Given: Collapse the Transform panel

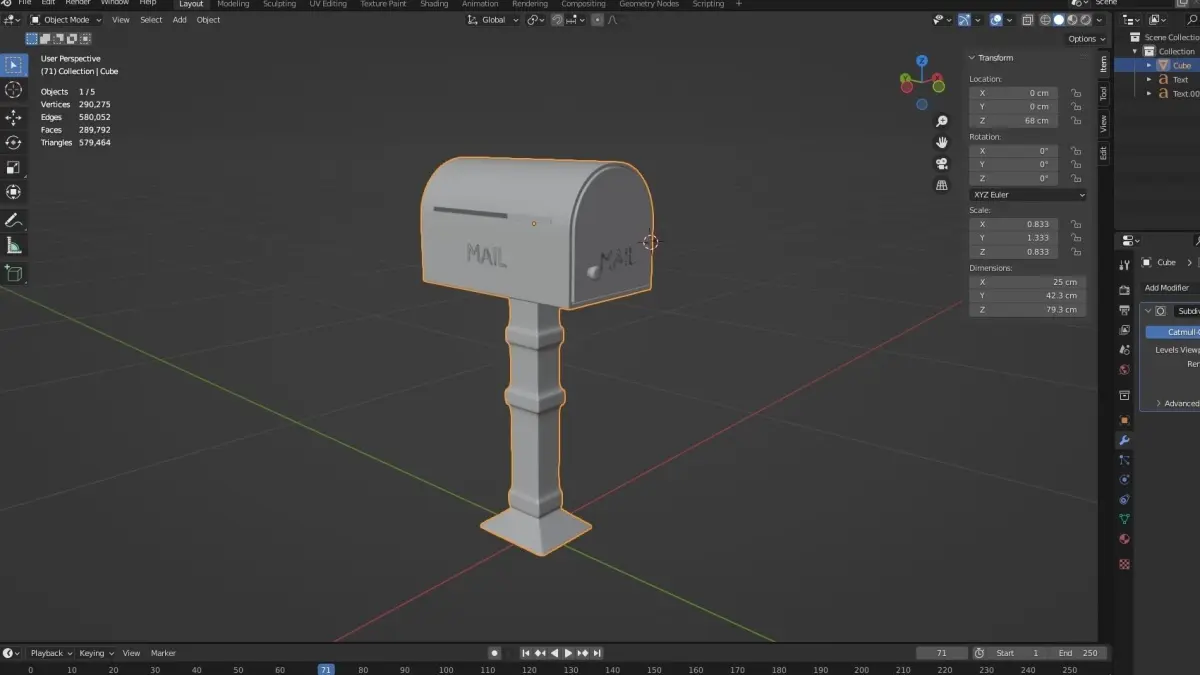Looking at the screenshot, I should point(972,58).
